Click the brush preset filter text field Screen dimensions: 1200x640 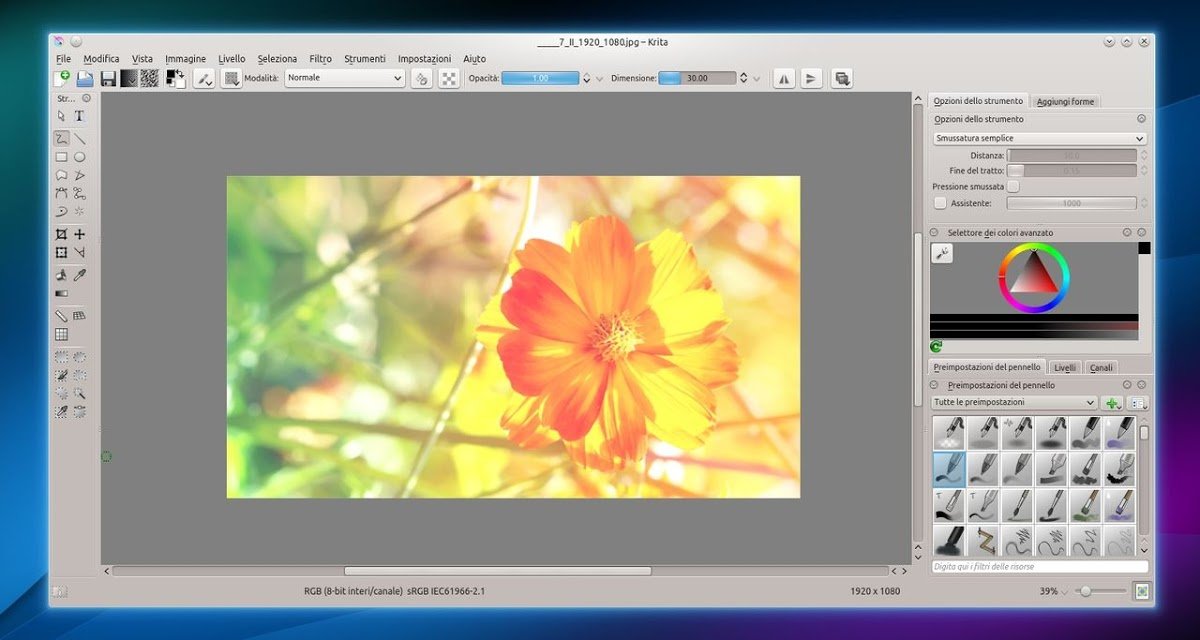[1039, 567]
